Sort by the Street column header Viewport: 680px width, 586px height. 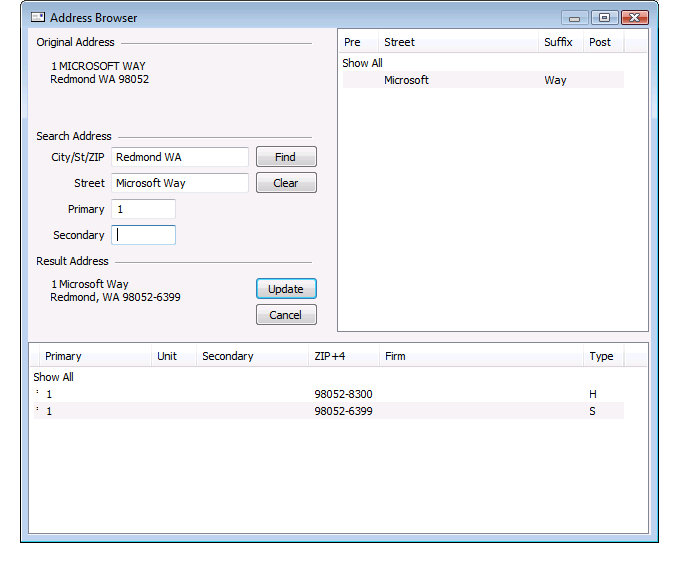click(458, 42)
